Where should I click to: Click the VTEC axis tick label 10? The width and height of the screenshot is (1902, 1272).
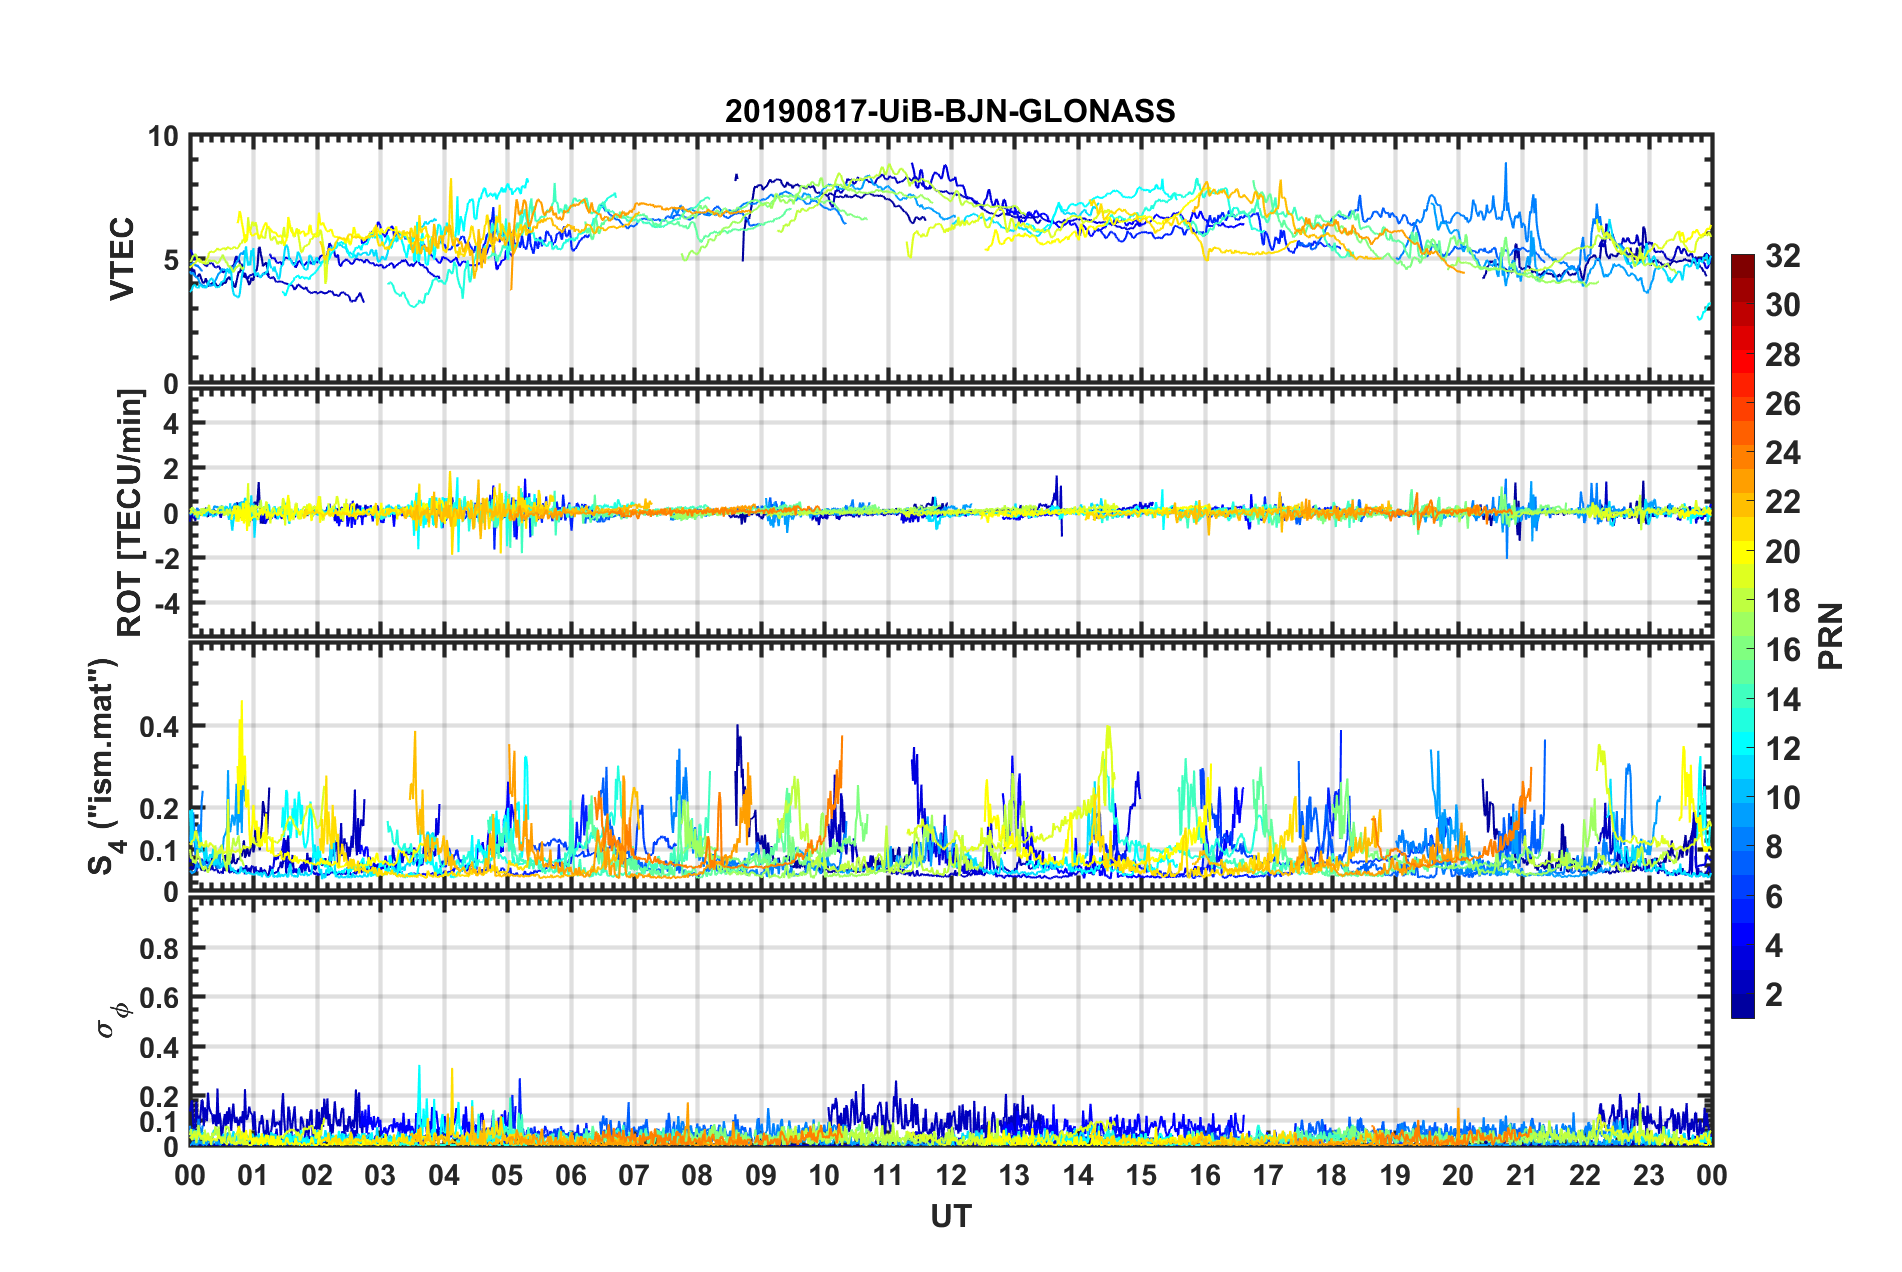(x=164, y=136)
